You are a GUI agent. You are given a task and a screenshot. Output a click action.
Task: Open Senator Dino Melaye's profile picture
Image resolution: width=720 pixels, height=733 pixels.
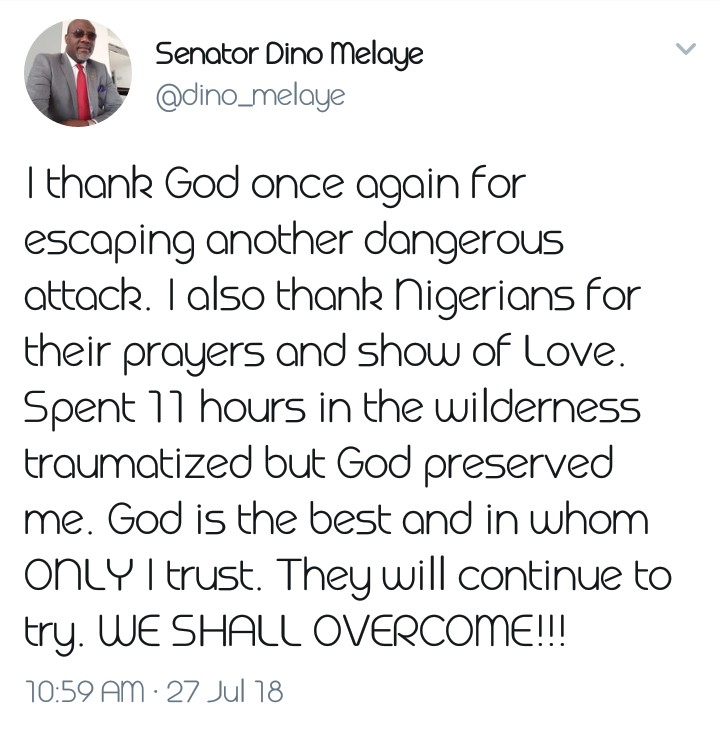78,72
